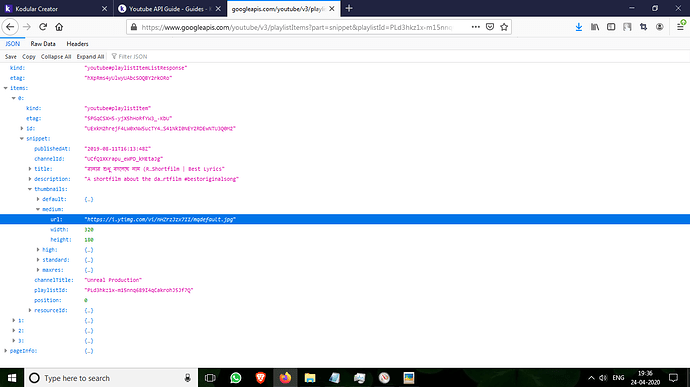Select the JSON viewer tab

click(x=12, y=44)
